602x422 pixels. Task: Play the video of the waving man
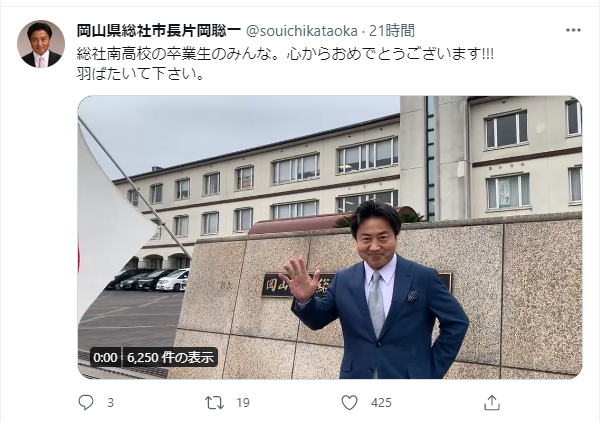330,237
